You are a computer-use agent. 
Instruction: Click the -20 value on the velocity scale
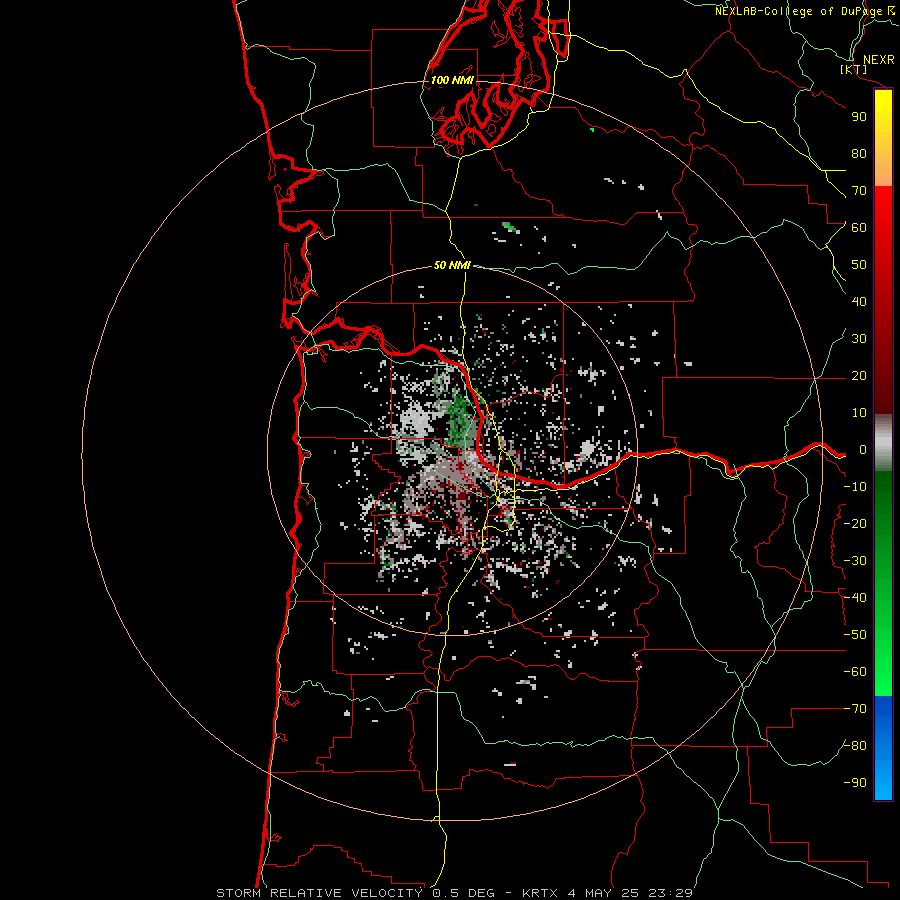coord(855,524)
